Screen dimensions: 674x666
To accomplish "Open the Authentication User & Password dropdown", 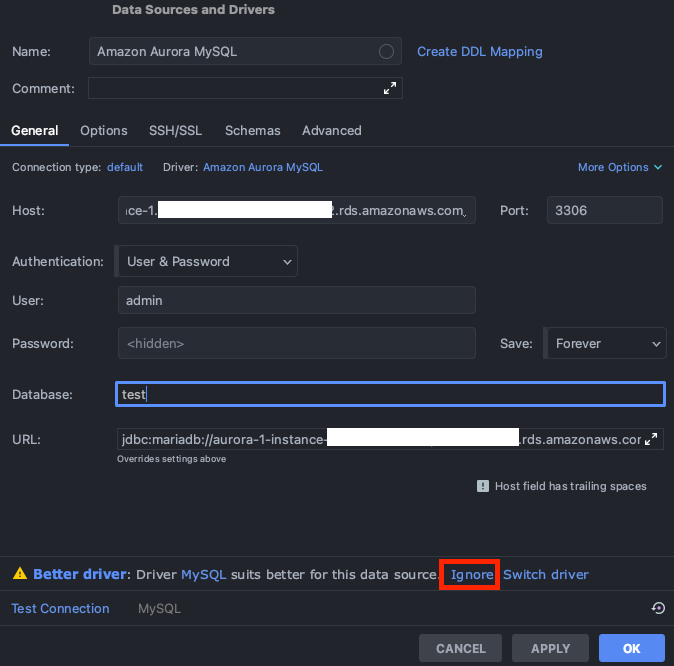I will [208, 261].
